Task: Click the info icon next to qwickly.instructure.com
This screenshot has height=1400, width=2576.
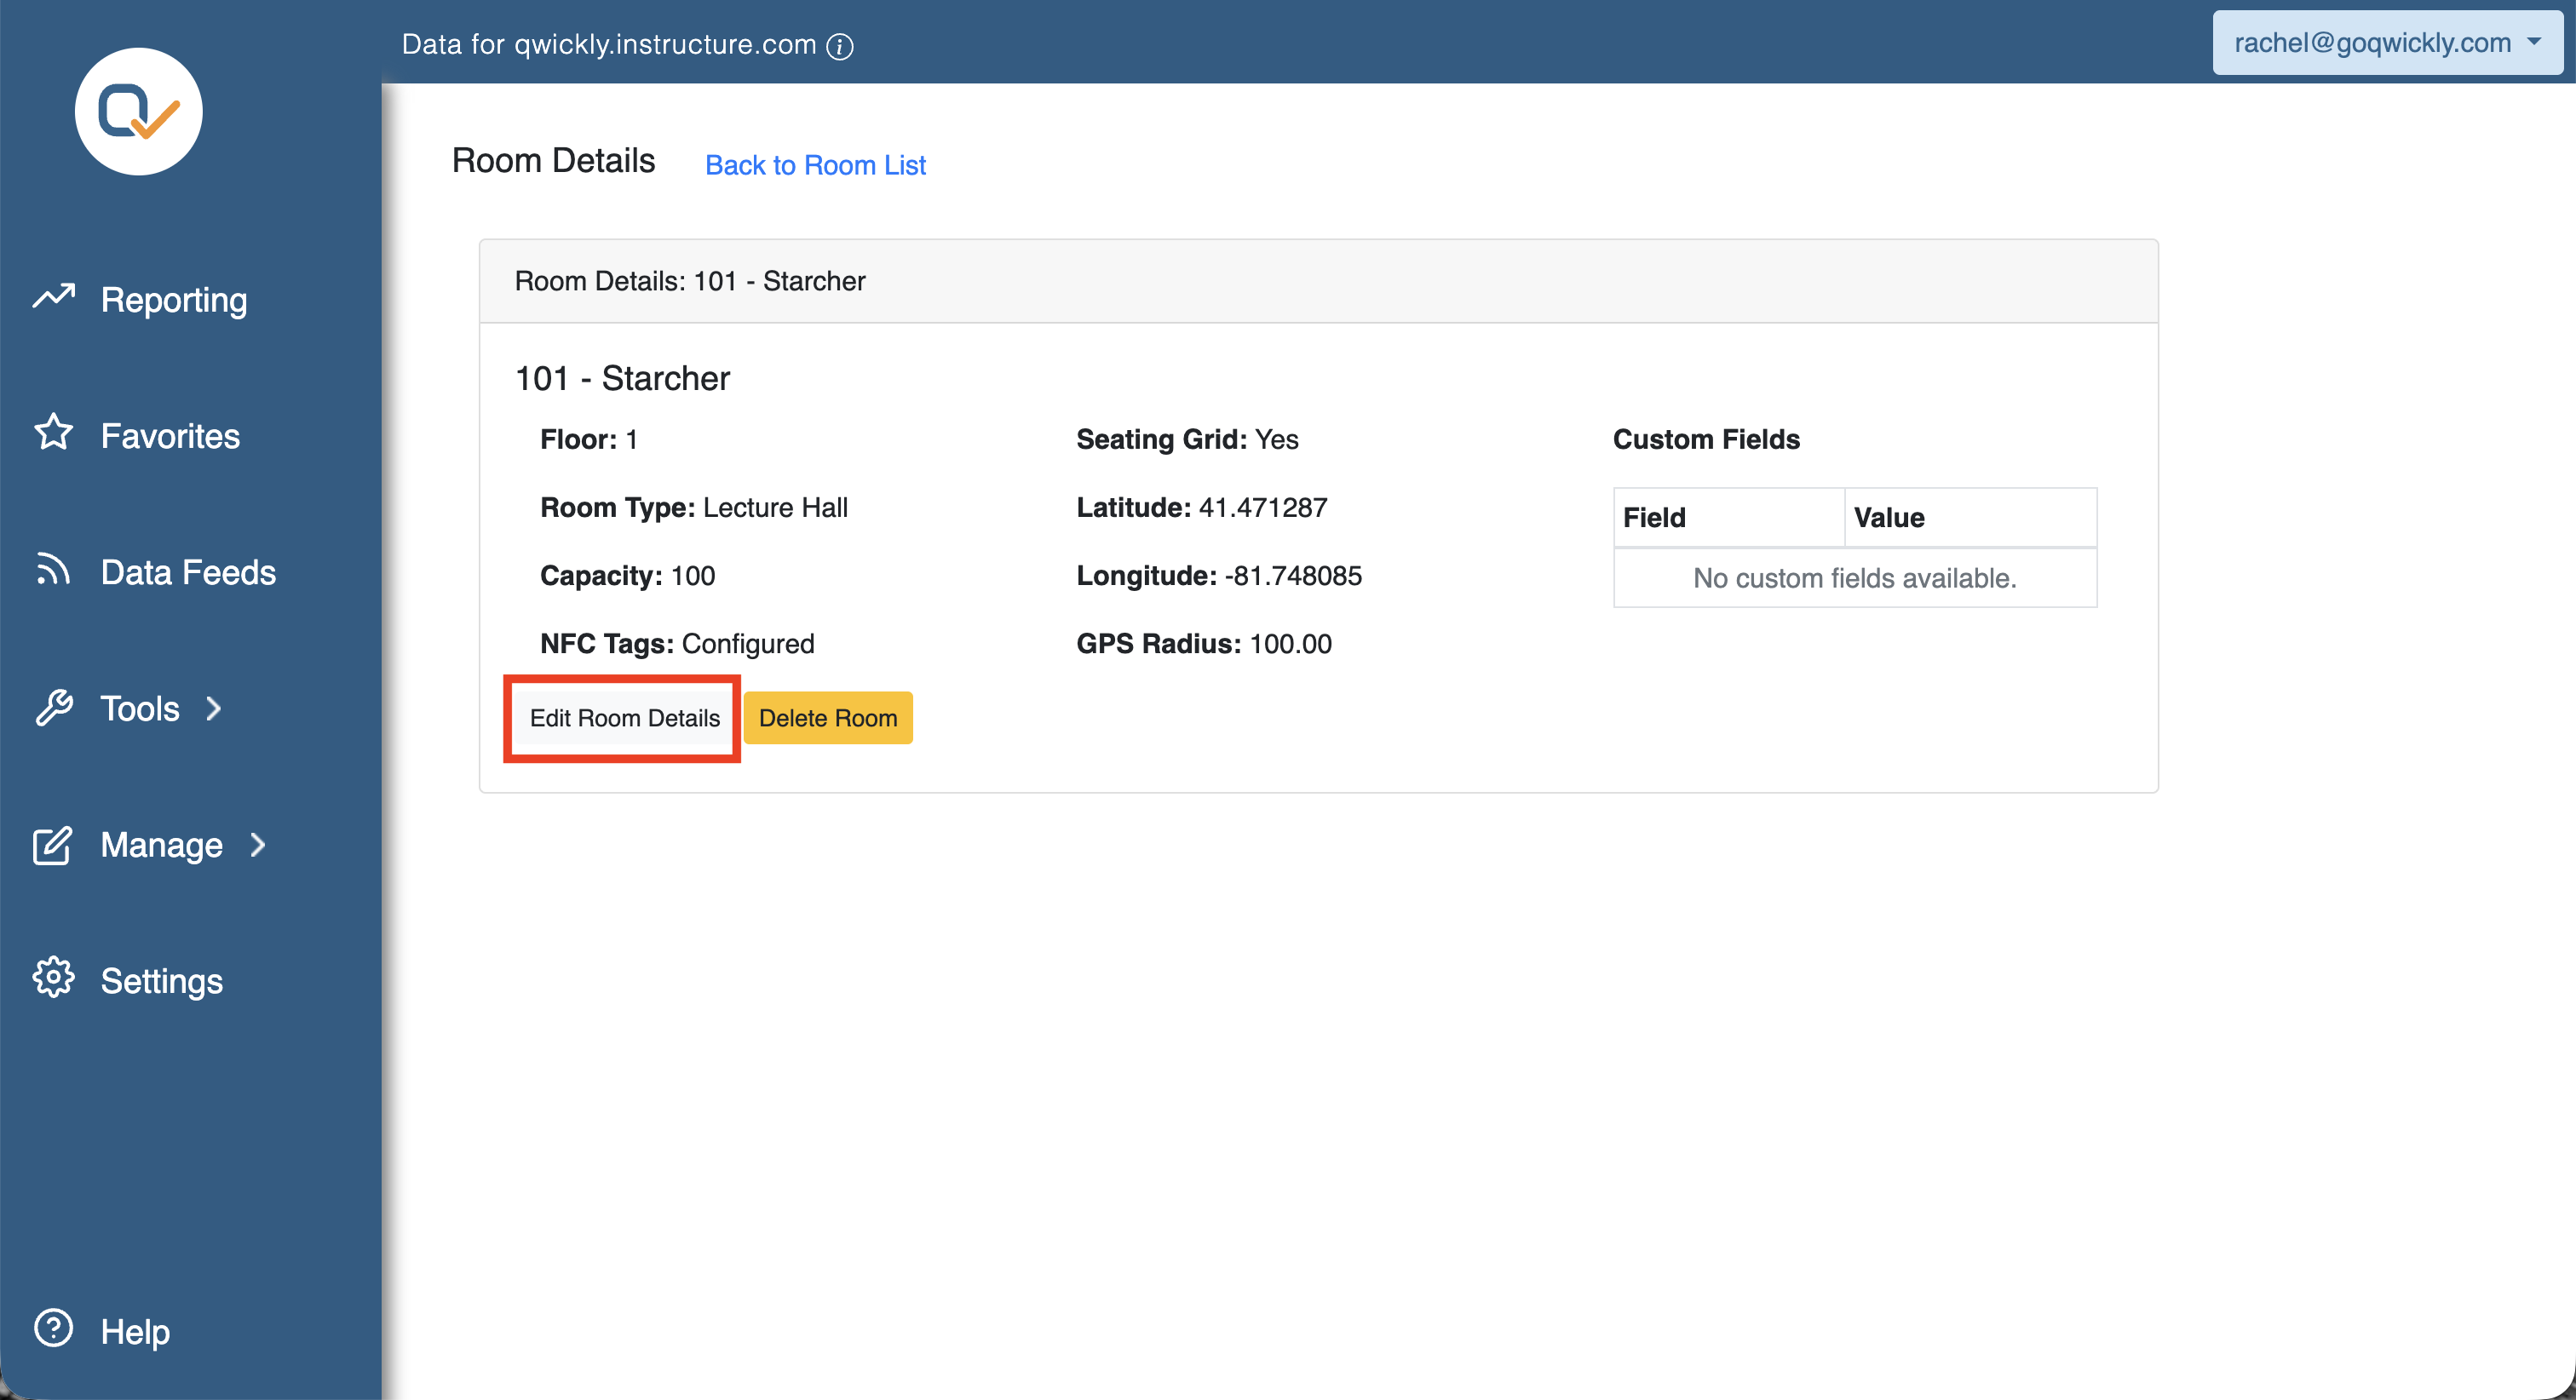Action: [x=840, y=46]
